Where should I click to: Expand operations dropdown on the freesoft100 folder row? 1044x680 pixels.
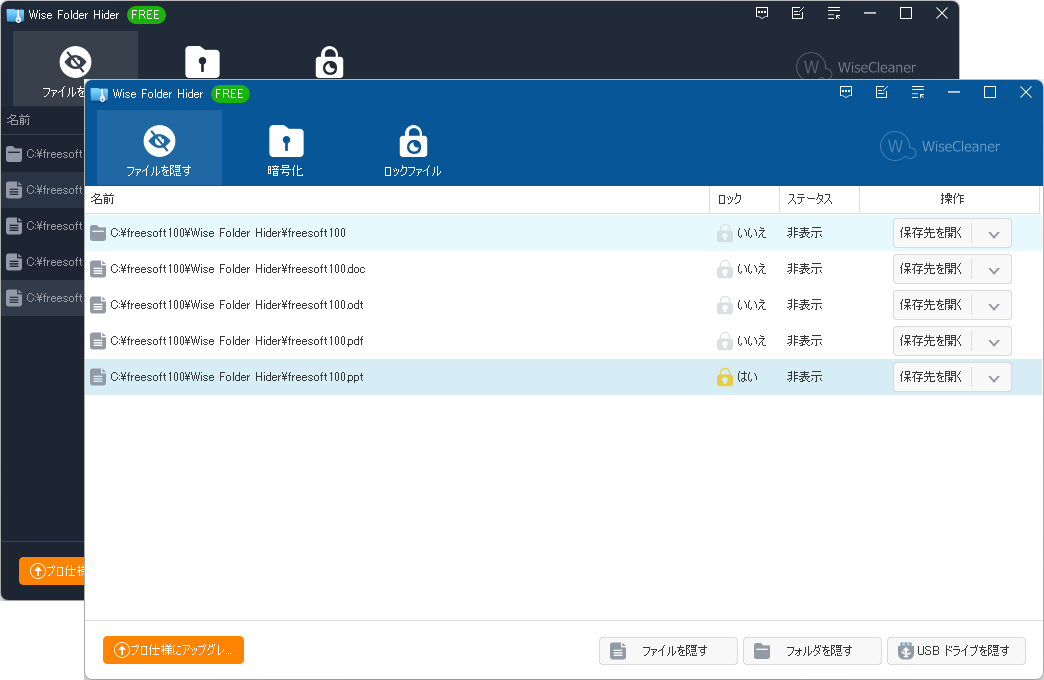click(x=994, y=233)
